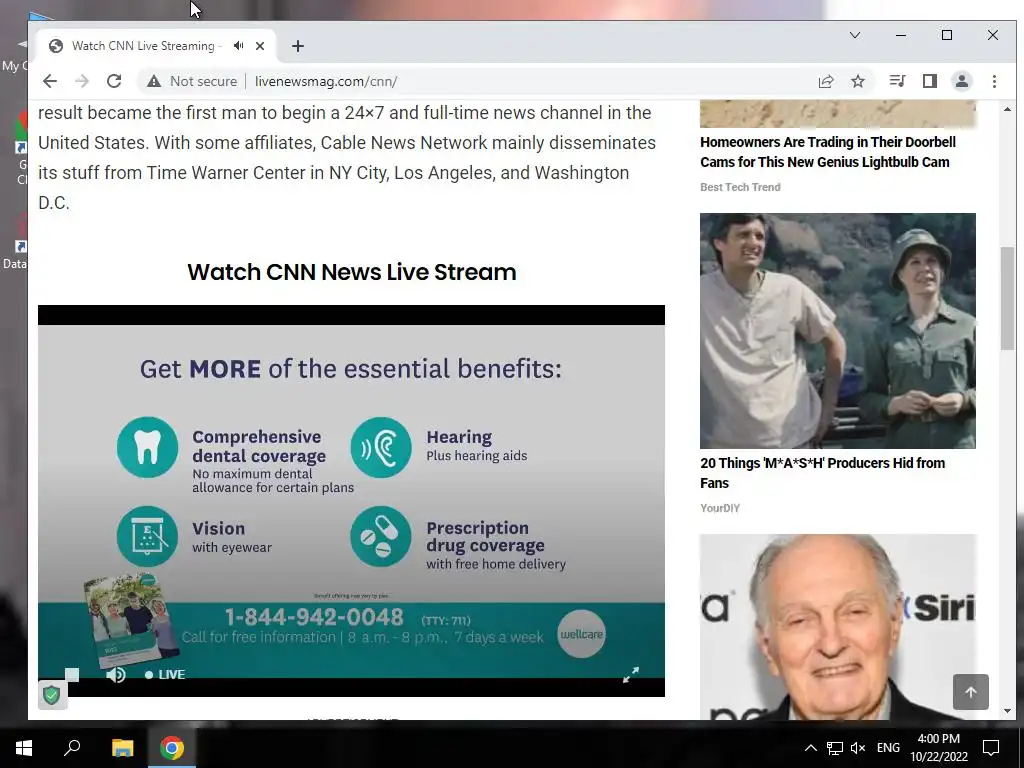Image resolution: width=1024 pixels, height=768 pixels.
Task: Click the Watch CNN News Live Stream heading
Action: [x=351, y=272]
